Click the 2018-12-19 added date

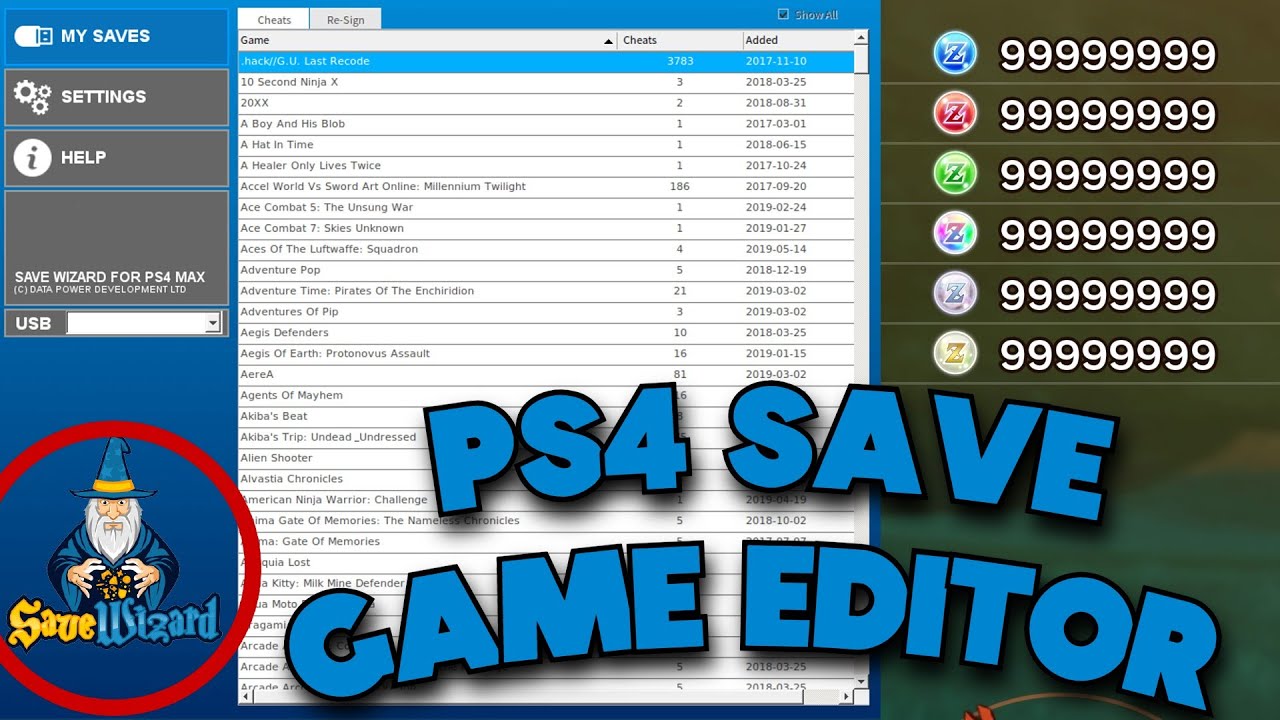pos(776,270)
